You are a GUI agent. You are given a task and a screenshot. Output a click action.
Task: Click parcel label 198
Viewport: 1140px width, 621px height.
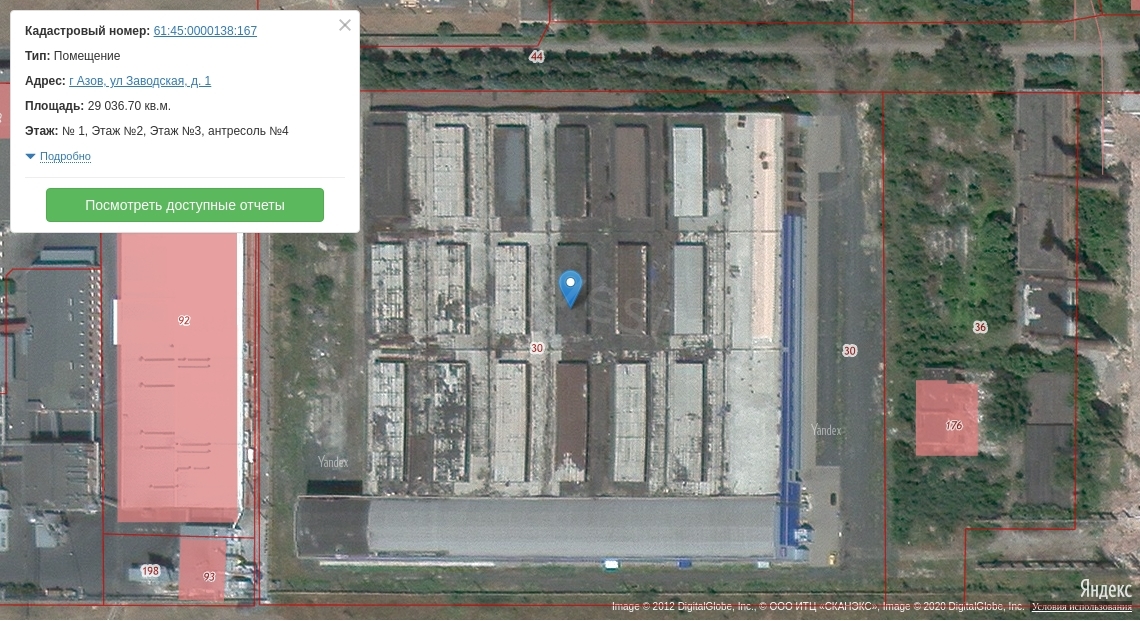pyautogui.click(x=150, y=571)
